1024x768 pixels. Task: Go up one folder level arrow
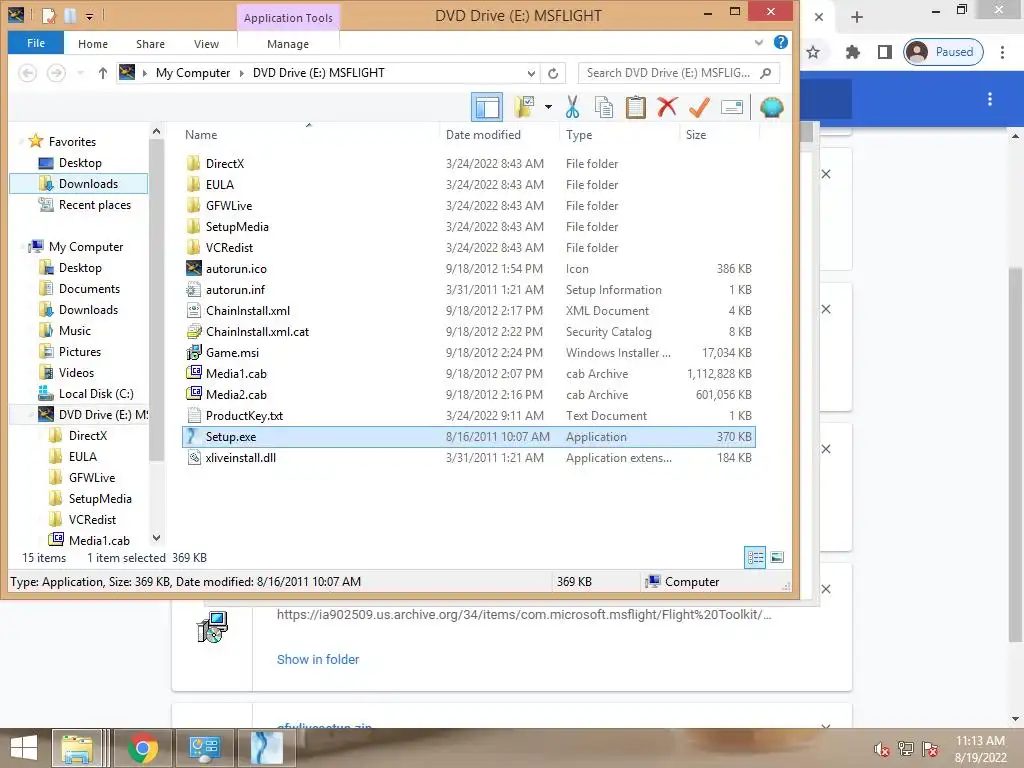[103, 73]
